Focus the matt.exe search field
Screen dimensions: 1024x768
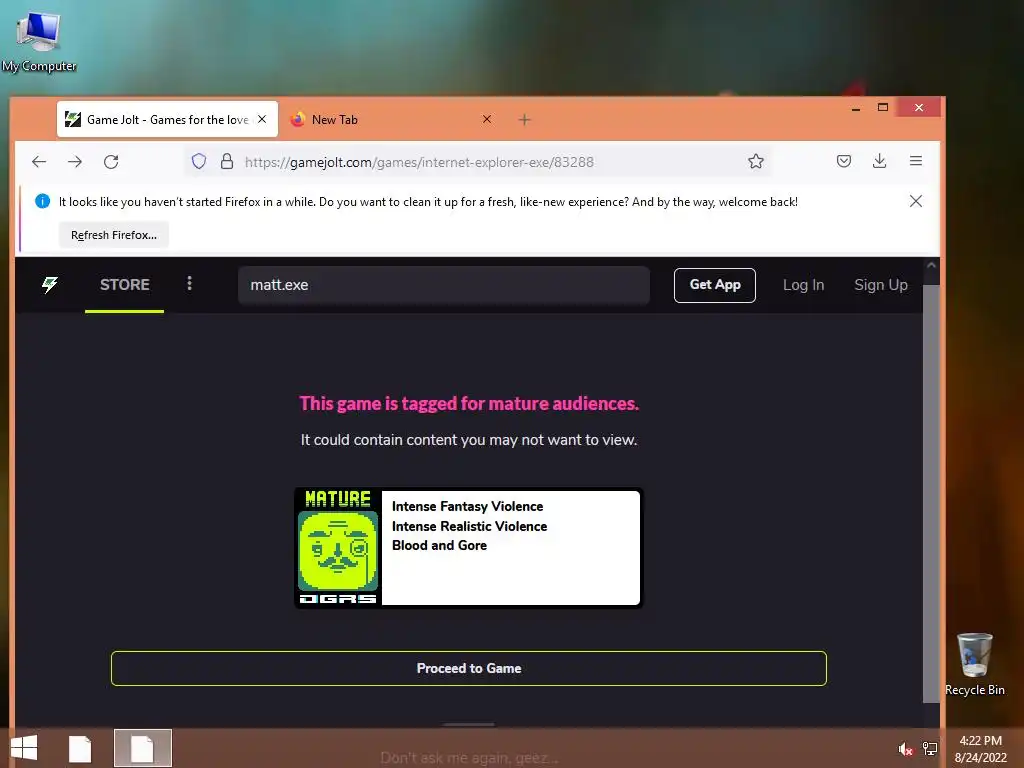click(x=444, y=285)
